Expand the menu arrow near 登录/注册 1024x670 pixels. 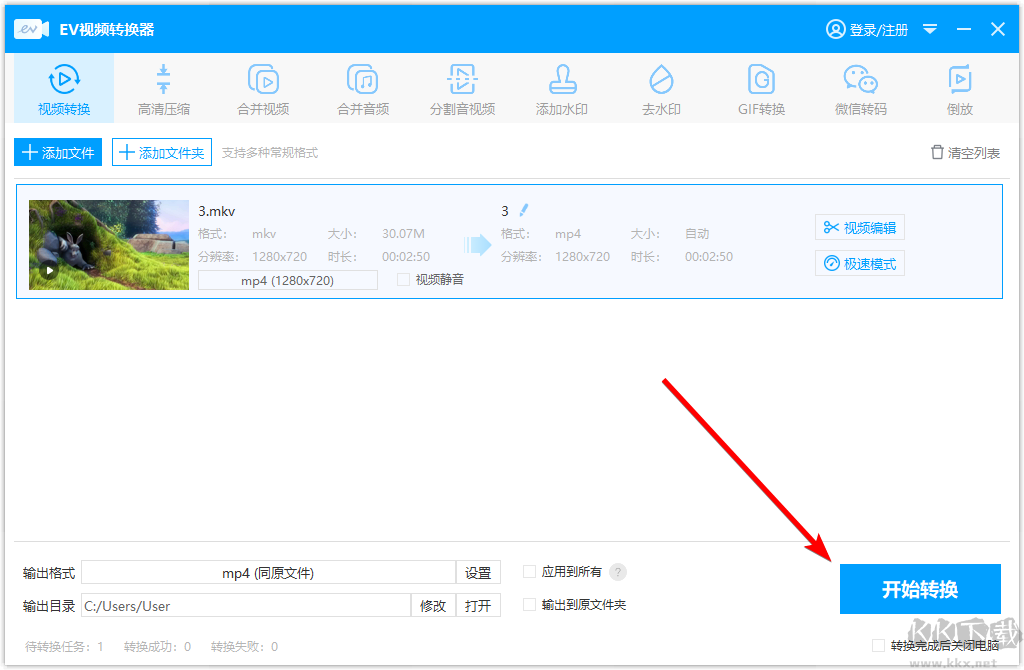pyautogui.click(x=930, y=29)
